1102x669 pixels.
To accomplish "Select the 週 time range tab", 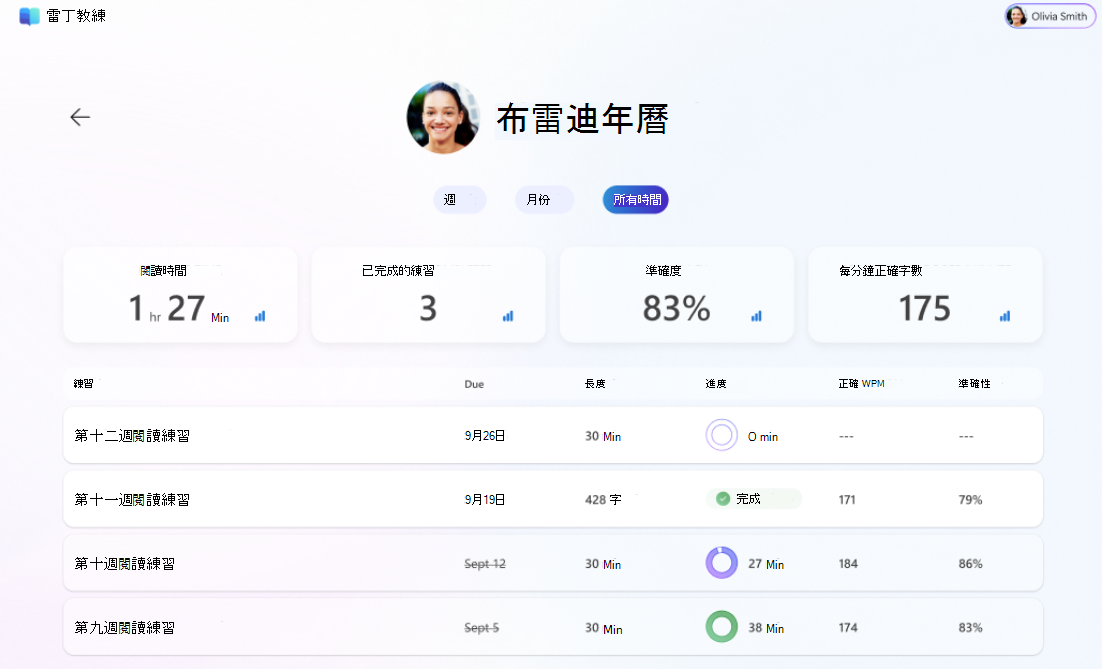I will click(460, 200).
